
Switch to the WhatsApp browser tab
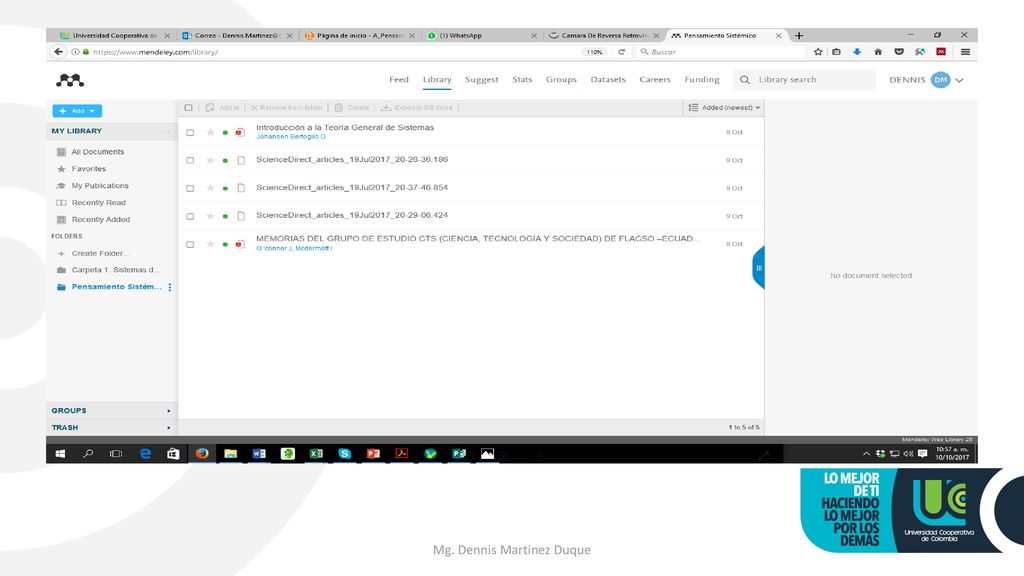(482, 35)
